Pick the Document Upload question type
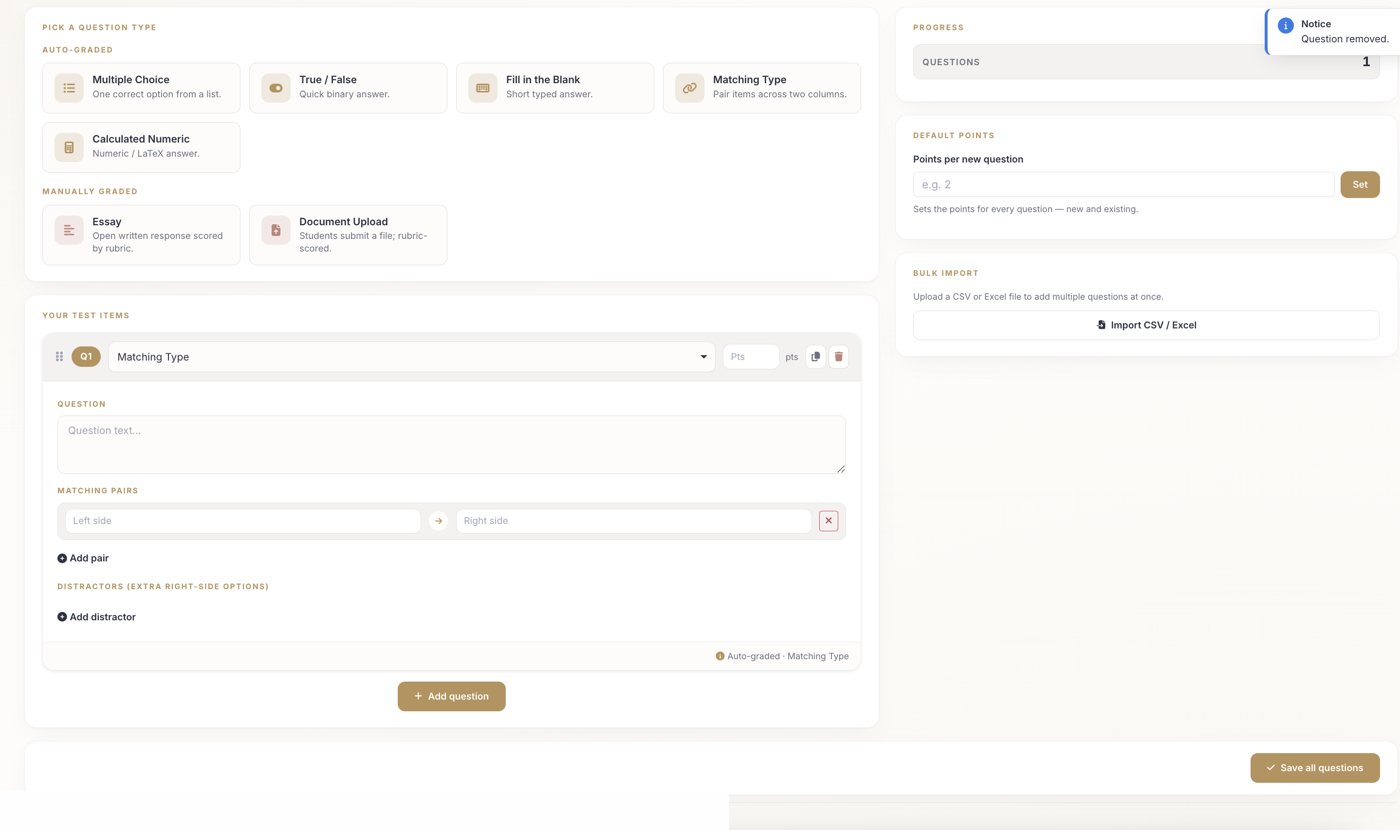The width and height of the screenshot is (1400, 830). tap(348, 235)
